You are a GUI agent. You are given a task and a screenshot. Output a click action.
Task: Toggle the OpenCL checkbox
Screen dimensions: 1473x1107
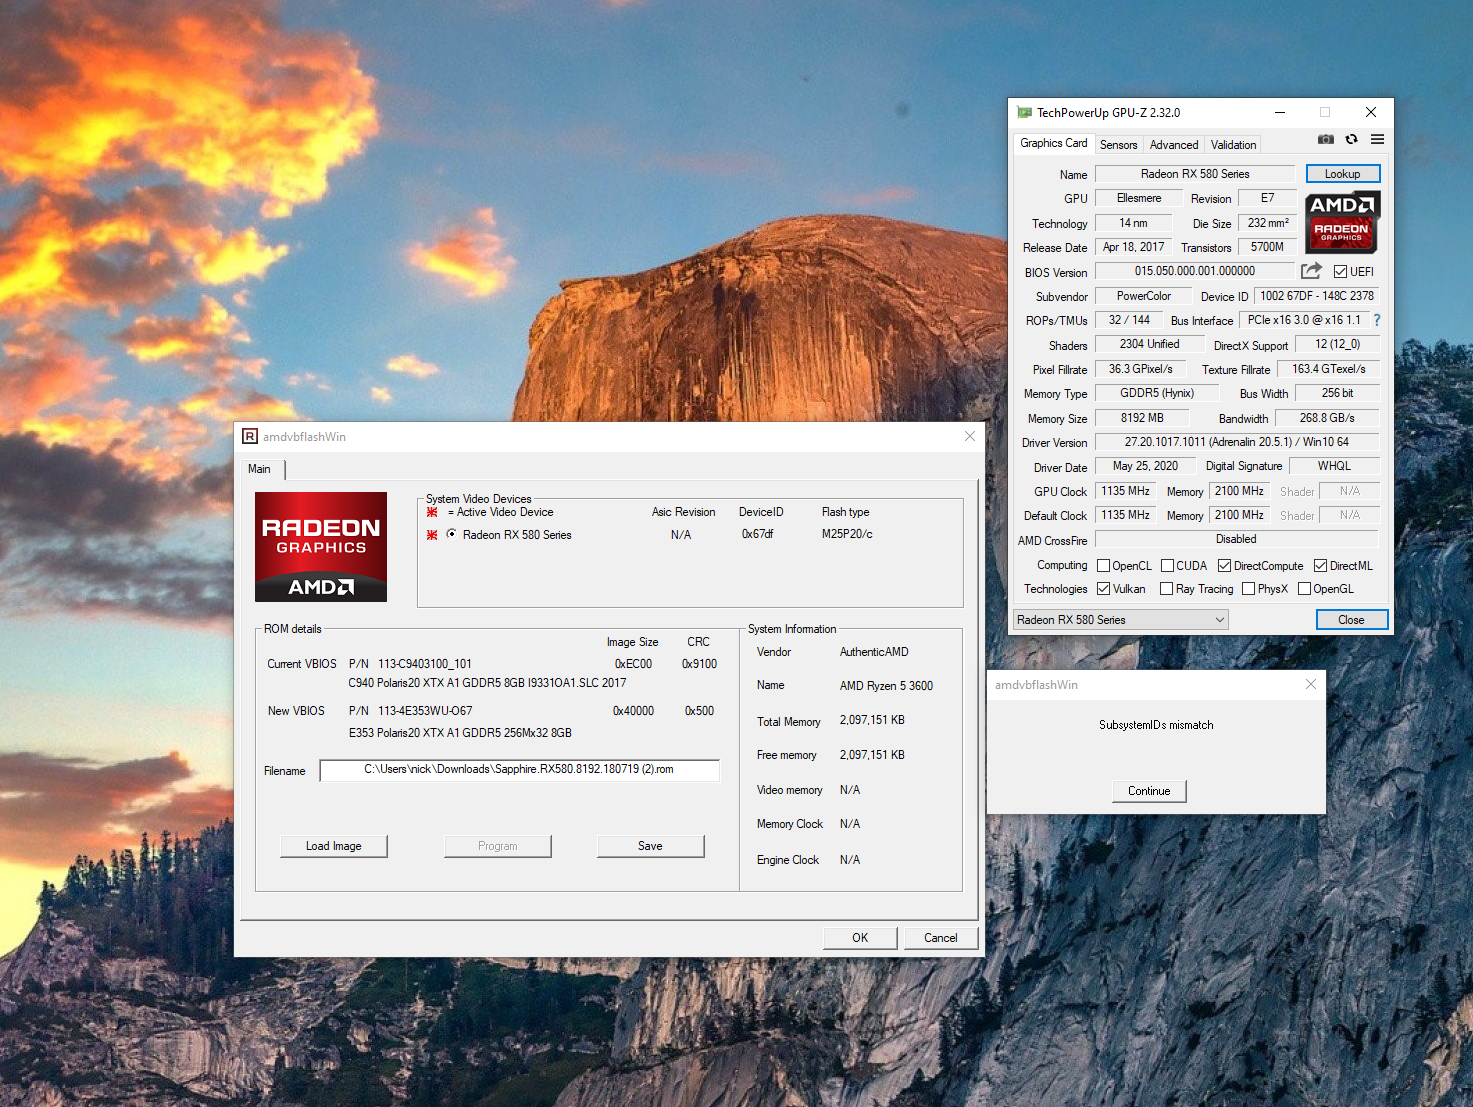point(1104,566)
